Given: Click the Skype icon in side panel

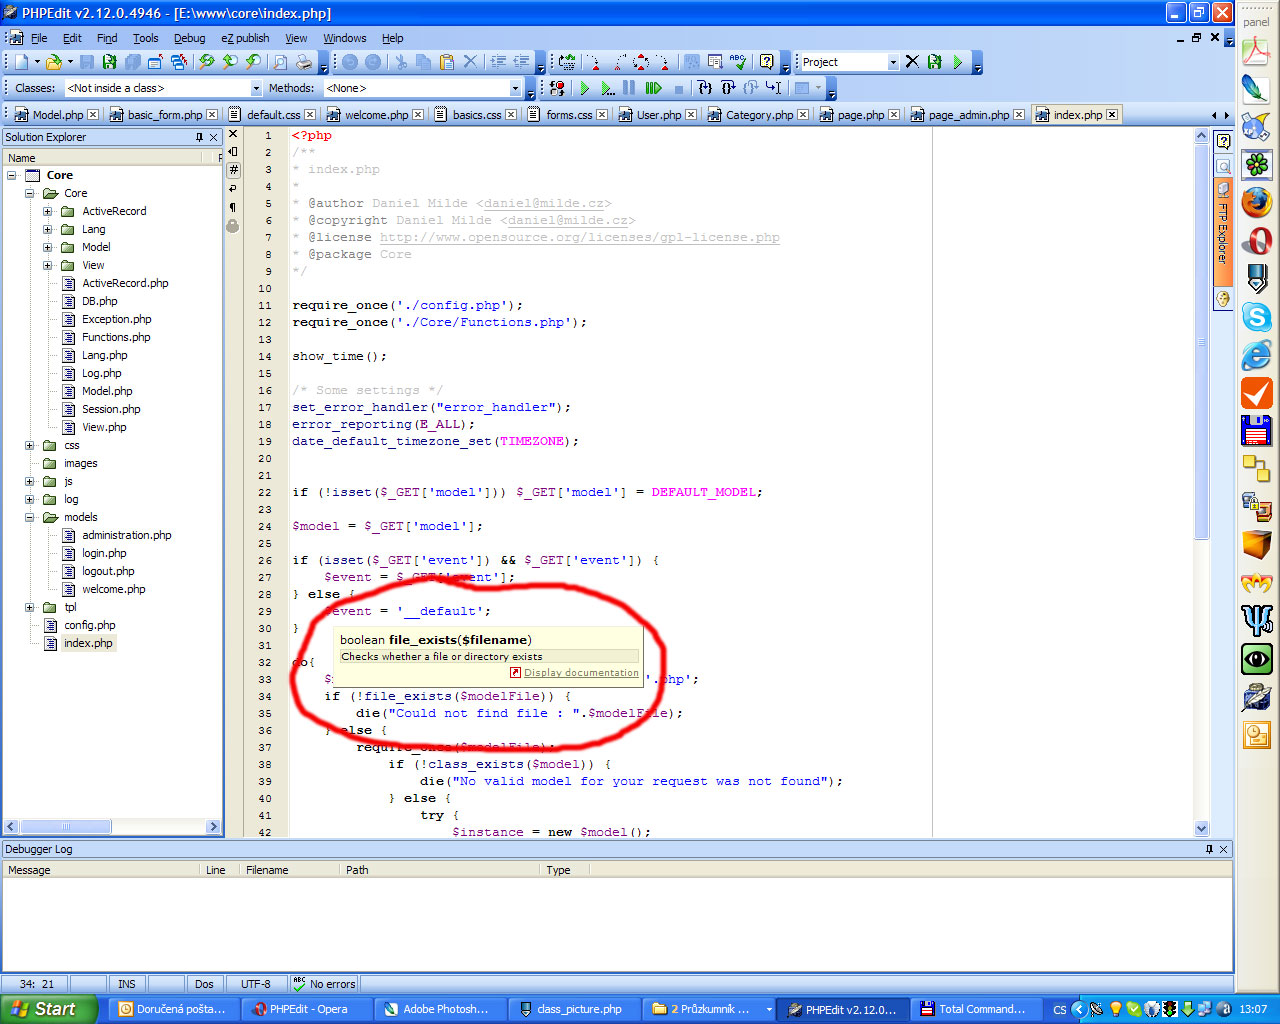Looking at the screenshot, I should 1256,317.
